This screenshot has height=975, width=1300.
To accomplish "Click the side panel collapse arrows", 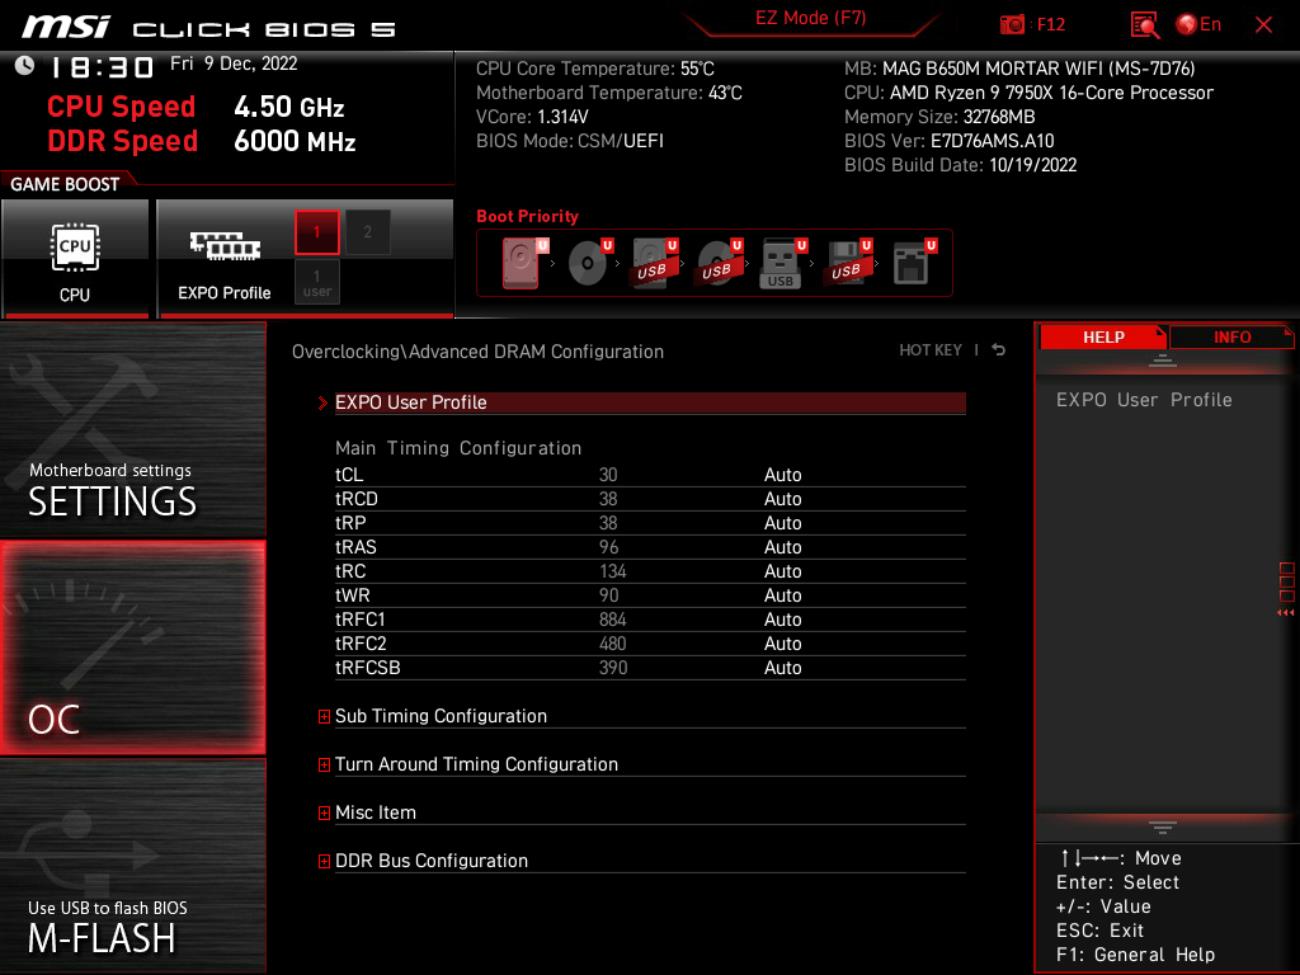I will coord(1285,613).
